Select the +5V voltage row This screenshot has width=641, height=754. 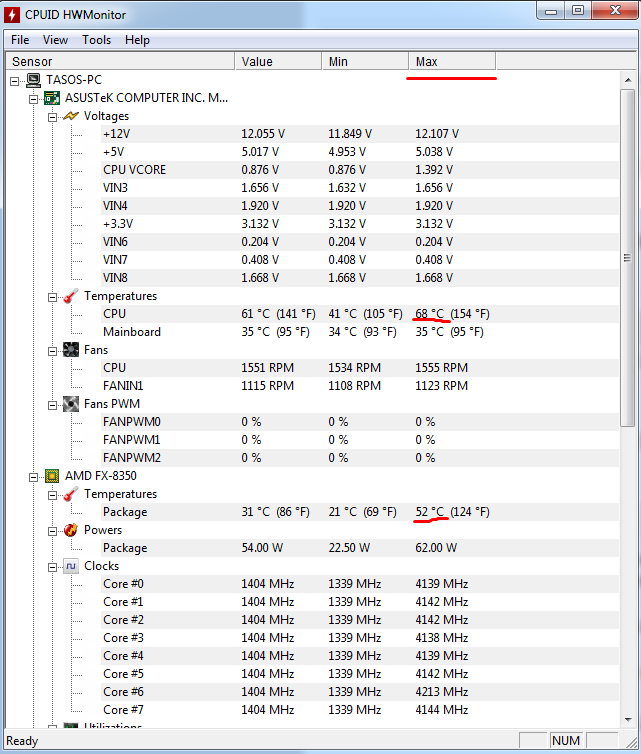pyautogui.click(x=360, y=152)
